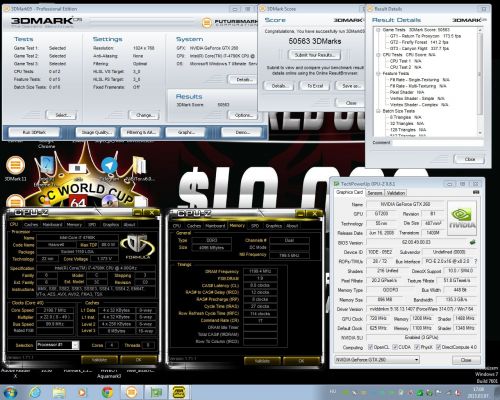The image size is (500, 400).
Task: Open Windows Explorer from taskbar
Action: (59, 392)
